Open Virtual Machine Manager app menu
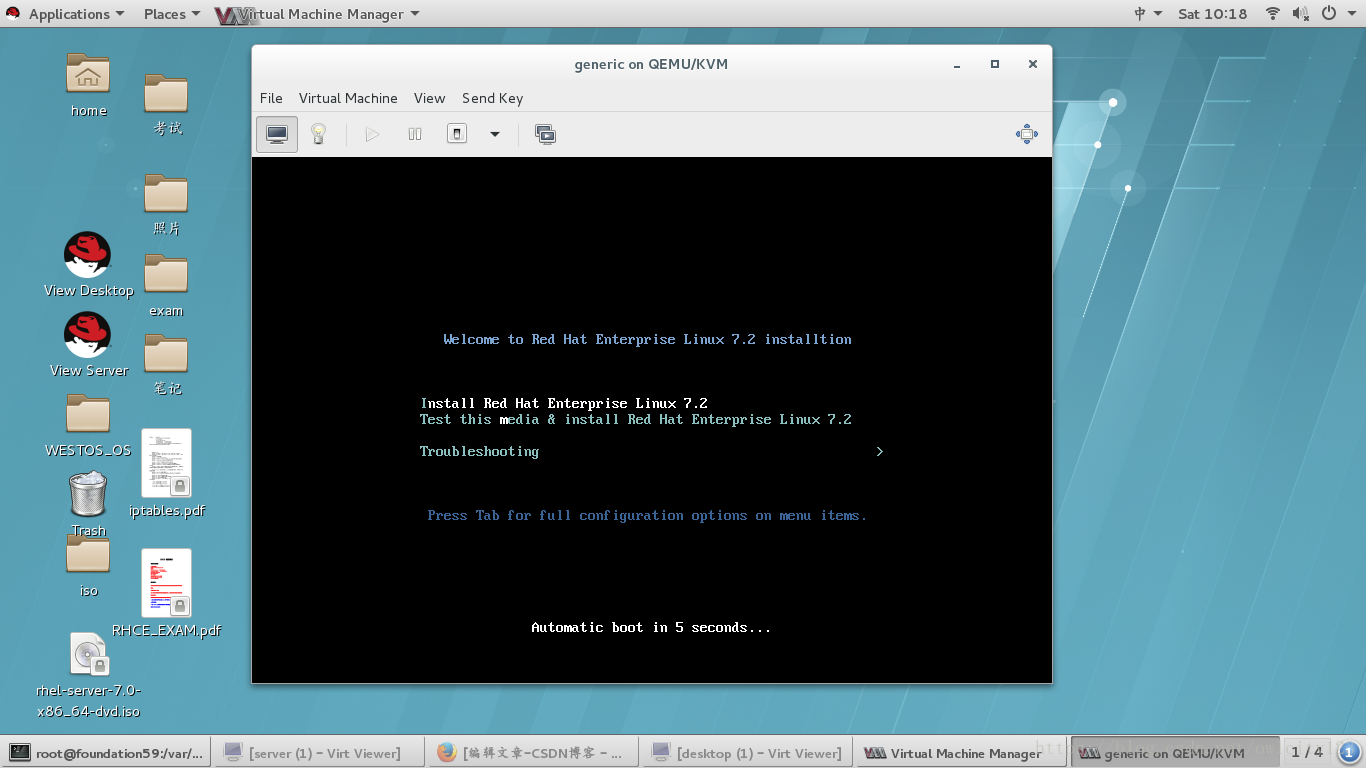The width and height of the screenshot is (1366, 768). point(318,14)
